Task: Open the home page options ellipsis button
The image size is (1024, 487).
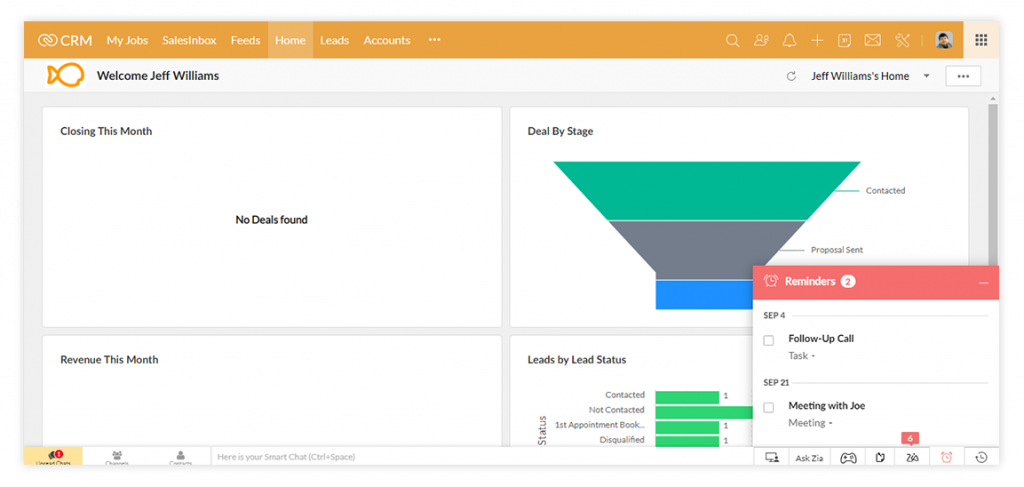Action: coord(963,76)
